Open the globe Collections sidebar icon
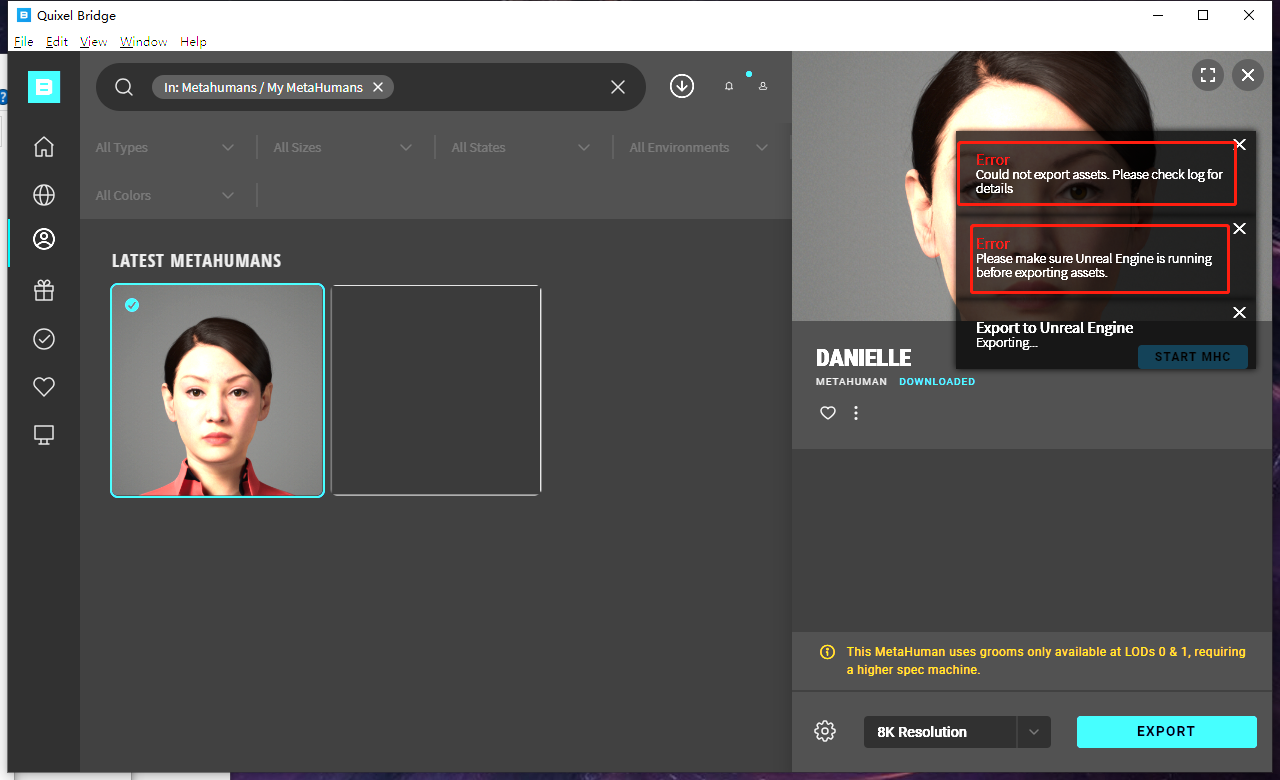The width and height of the screenshot is (1280, 780). pos(44,195)
